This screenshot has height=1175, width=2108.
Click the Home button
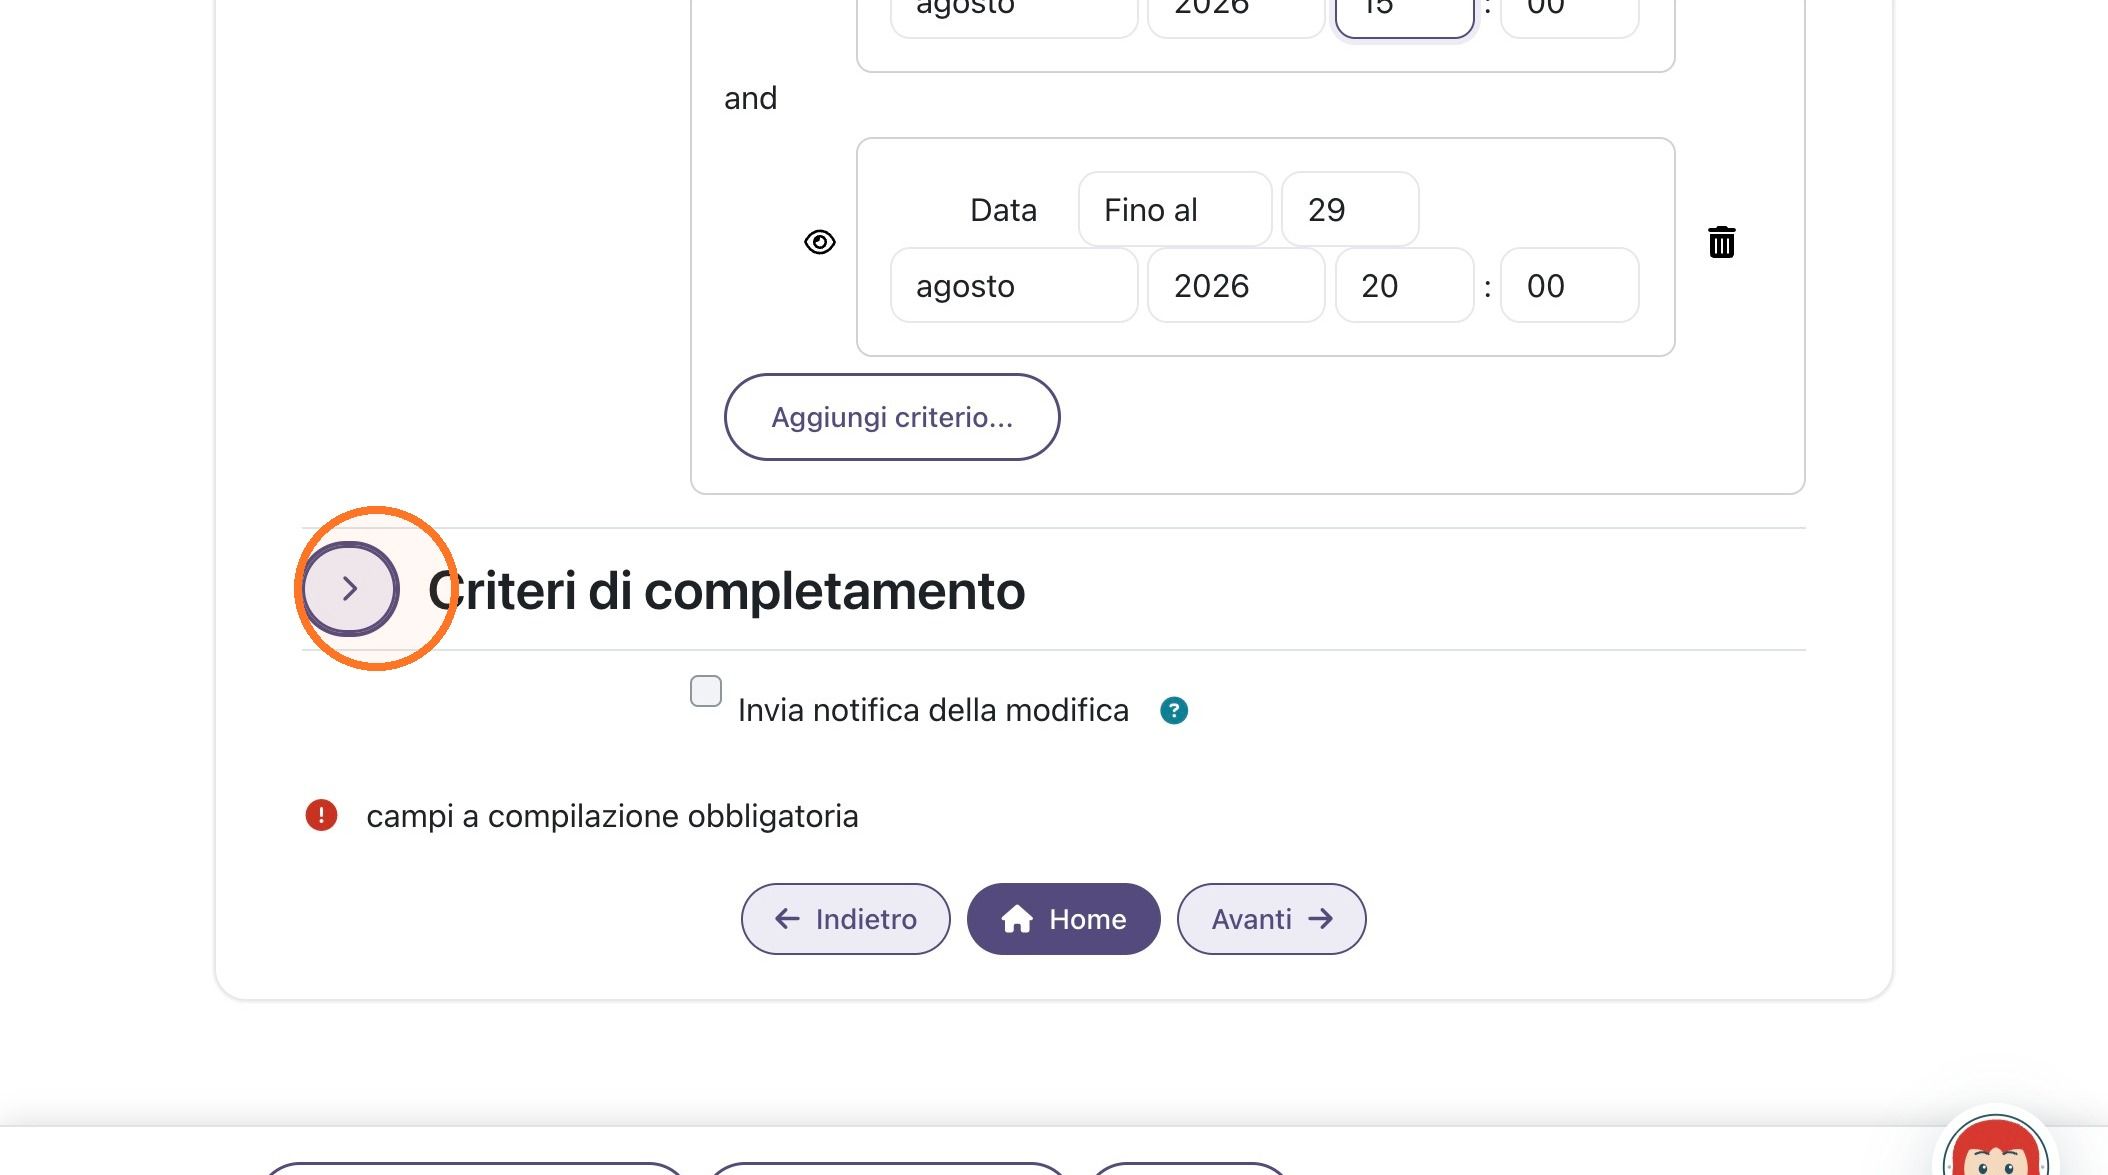1064,919
